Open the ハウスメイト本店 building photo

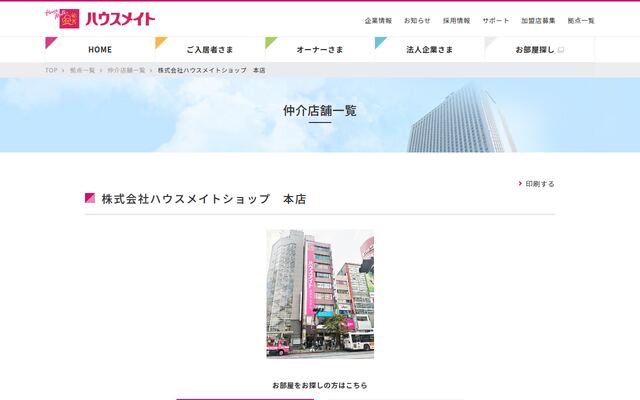(x=320, y=294)
